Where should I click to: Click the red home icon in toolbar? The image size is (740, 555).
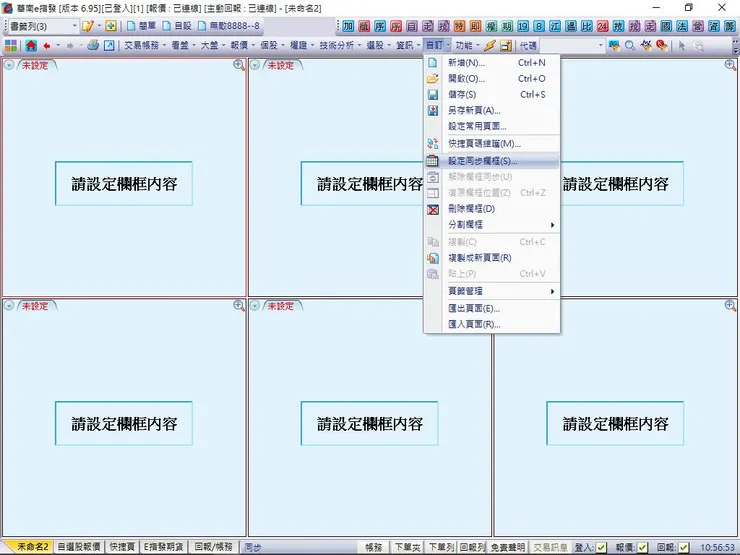tap(31, 46)
